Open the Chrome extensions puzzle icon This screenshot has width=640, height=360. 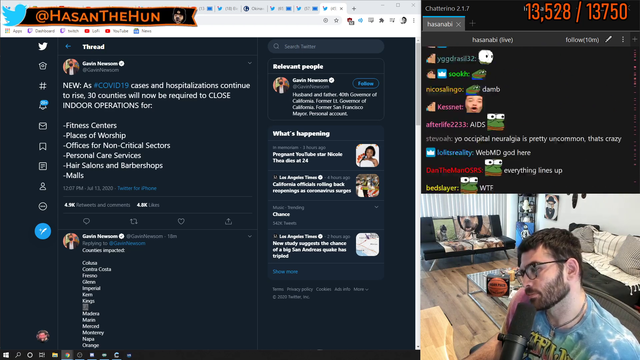tap(382, 20)
